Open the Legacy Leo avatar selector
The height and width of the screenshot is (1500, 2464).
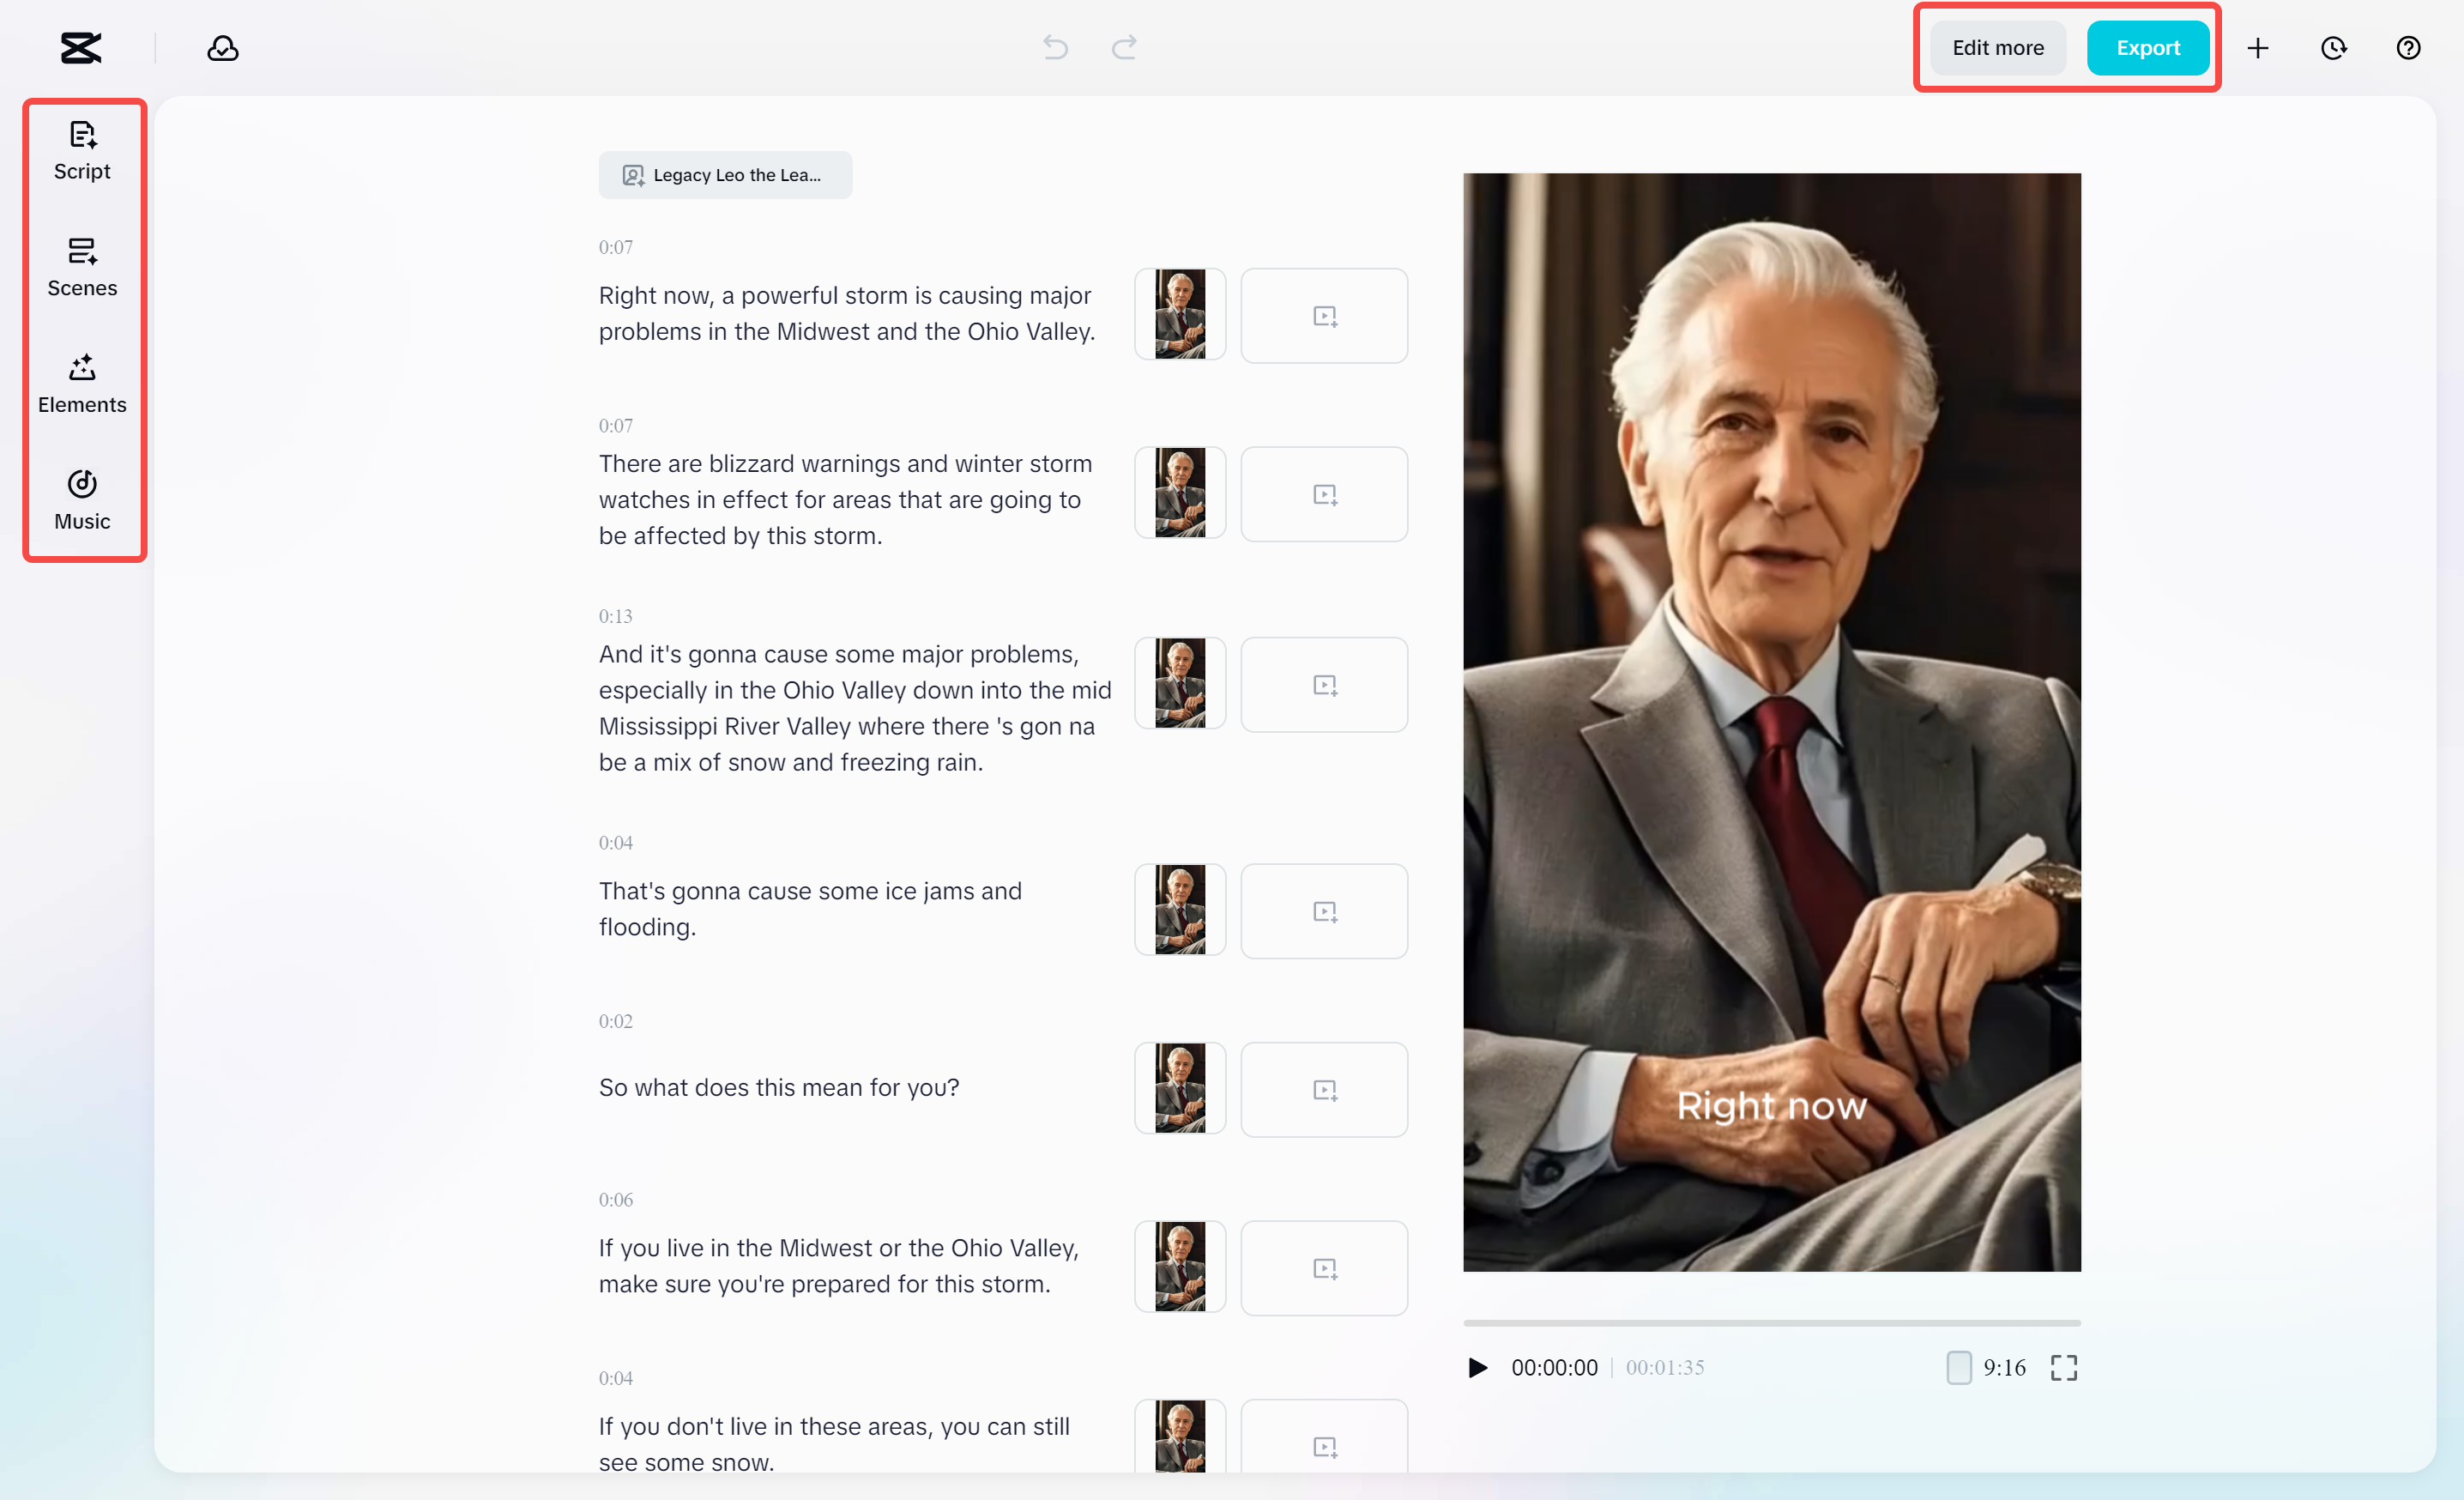coord(725,175)
